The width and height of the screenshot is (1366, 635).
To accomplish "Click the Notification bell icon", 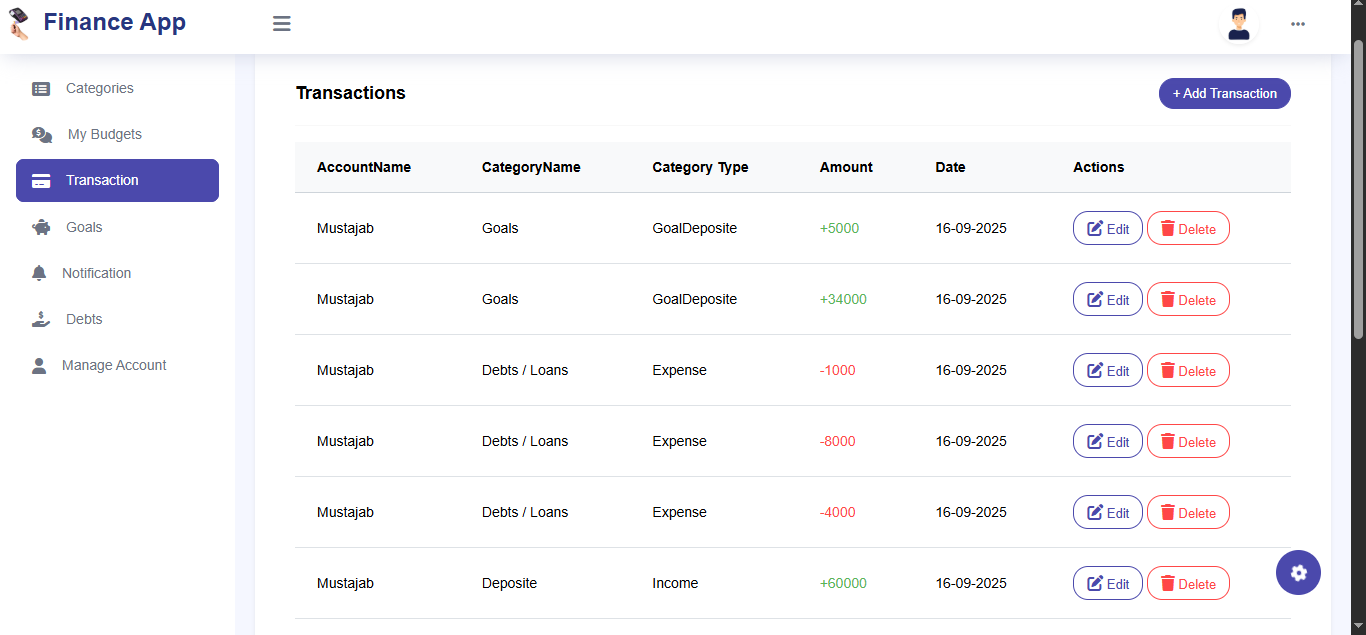I will point(39,273).
